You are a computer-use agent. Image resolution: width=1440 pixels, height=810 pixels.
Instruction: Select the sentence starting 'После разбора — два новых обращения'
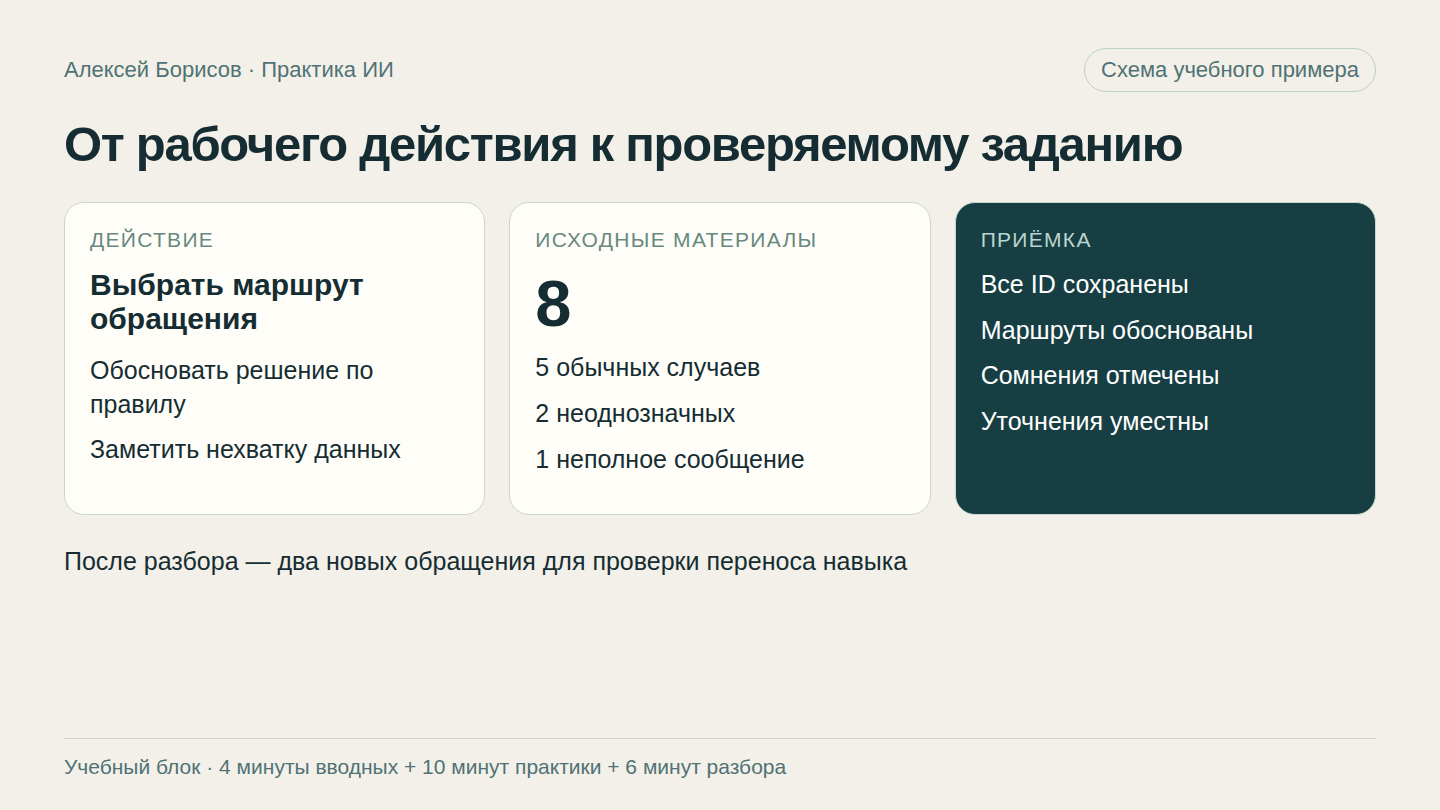(485, 562)
